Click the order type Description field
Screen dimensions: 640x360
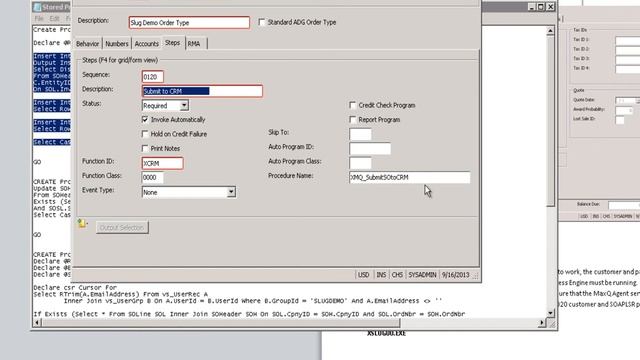coord(189,22)
